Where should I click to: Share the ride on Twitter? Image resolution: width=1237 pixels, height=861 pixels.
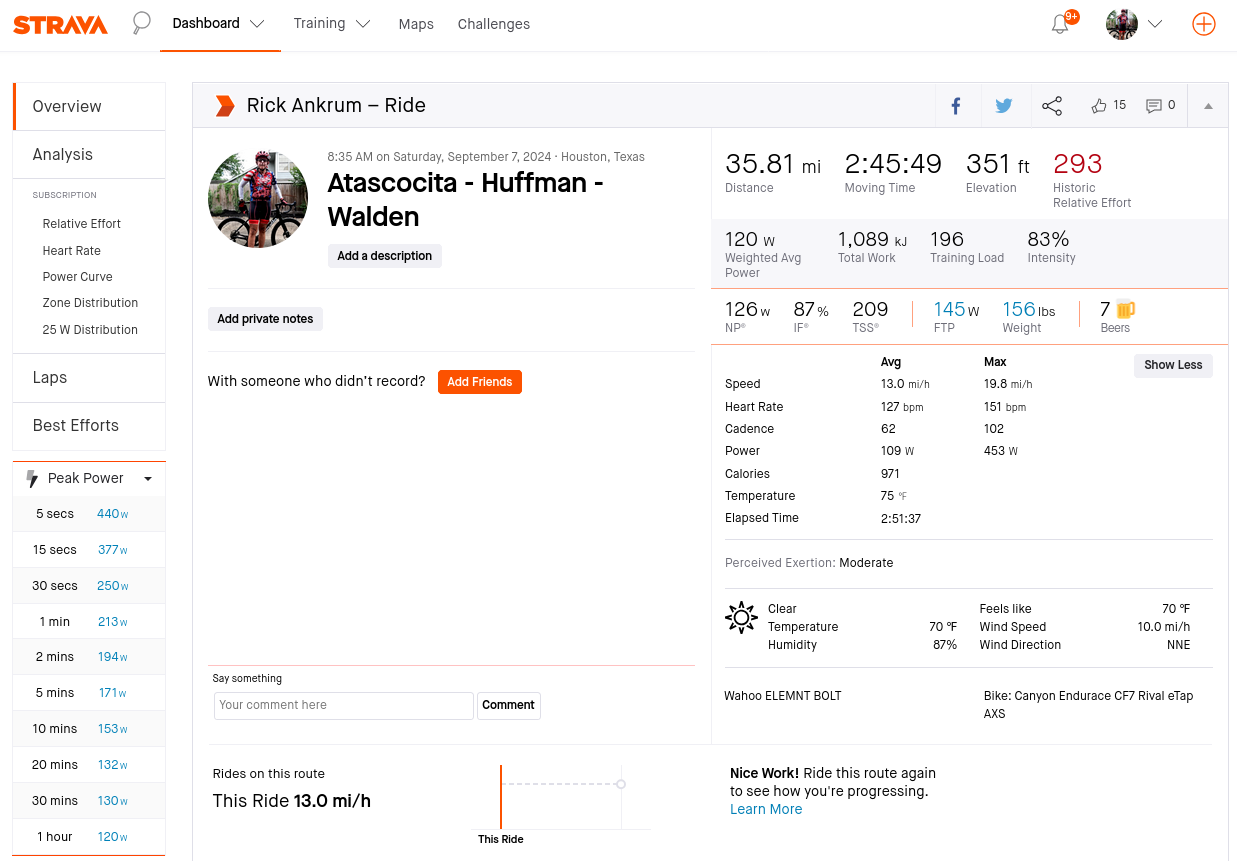tap(1004, 105)
